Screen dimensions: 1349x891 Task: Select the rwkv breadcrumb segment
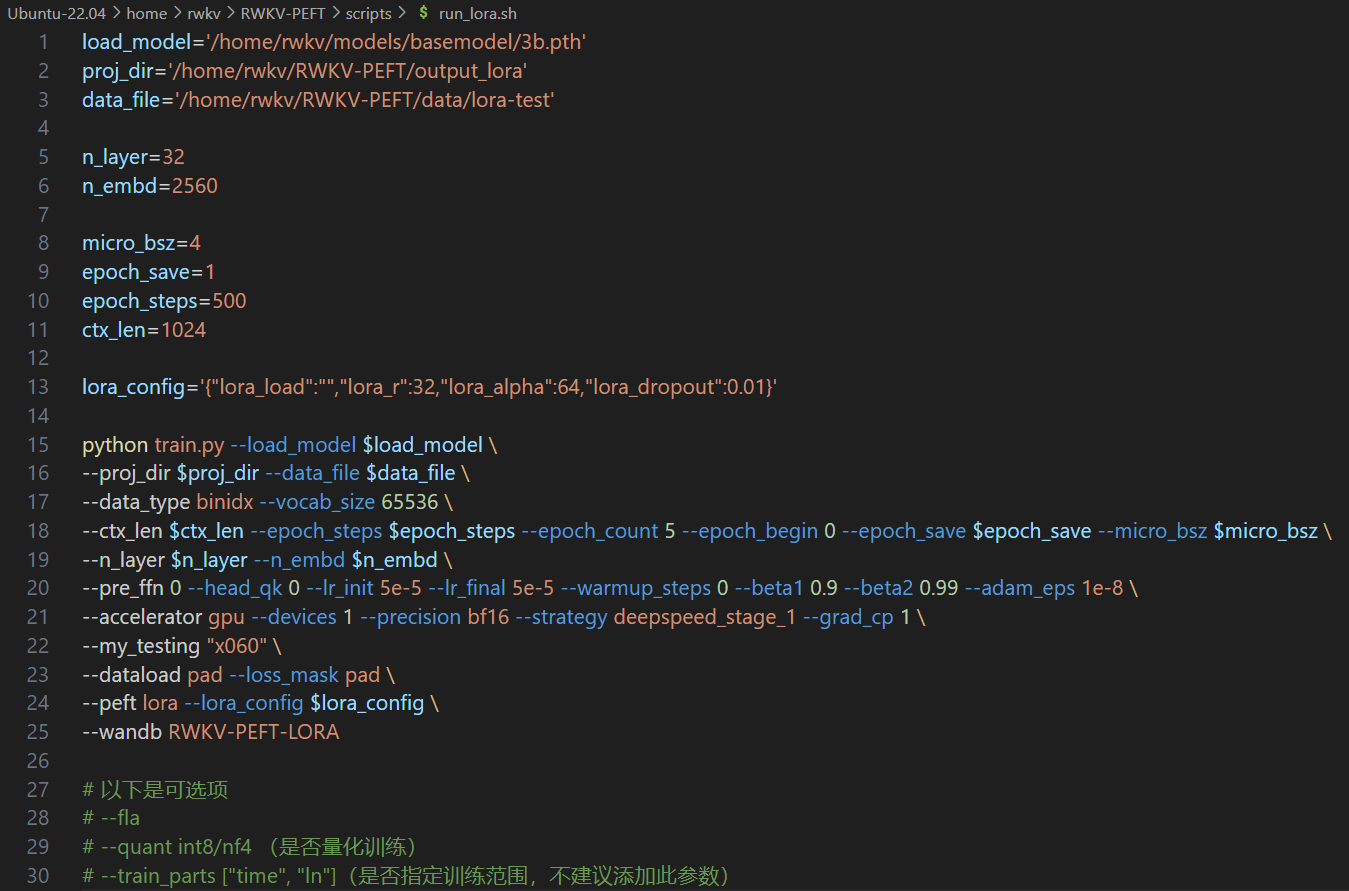coord(203,14)
